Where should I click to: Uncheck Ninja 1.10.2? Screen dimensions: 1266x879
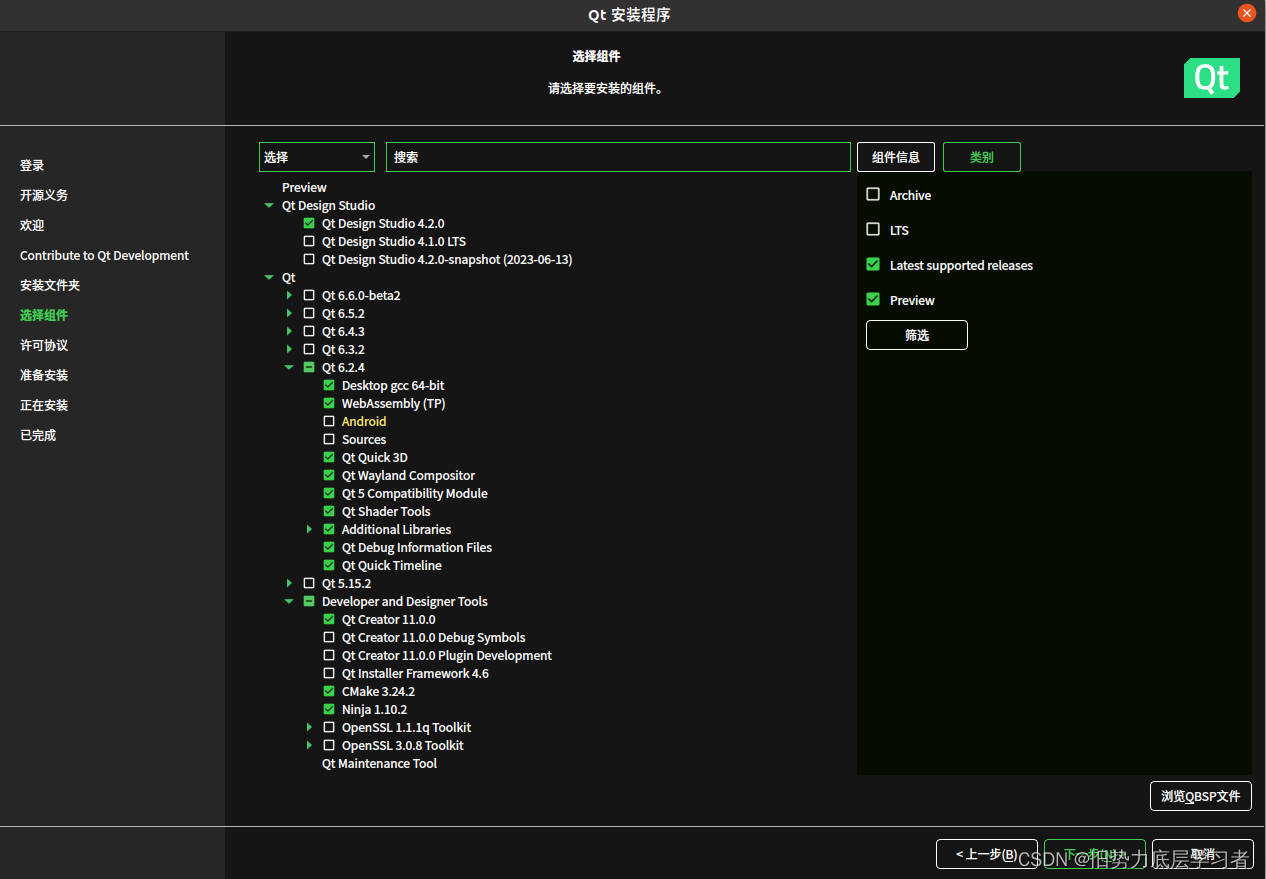click(x=329, y=710)
